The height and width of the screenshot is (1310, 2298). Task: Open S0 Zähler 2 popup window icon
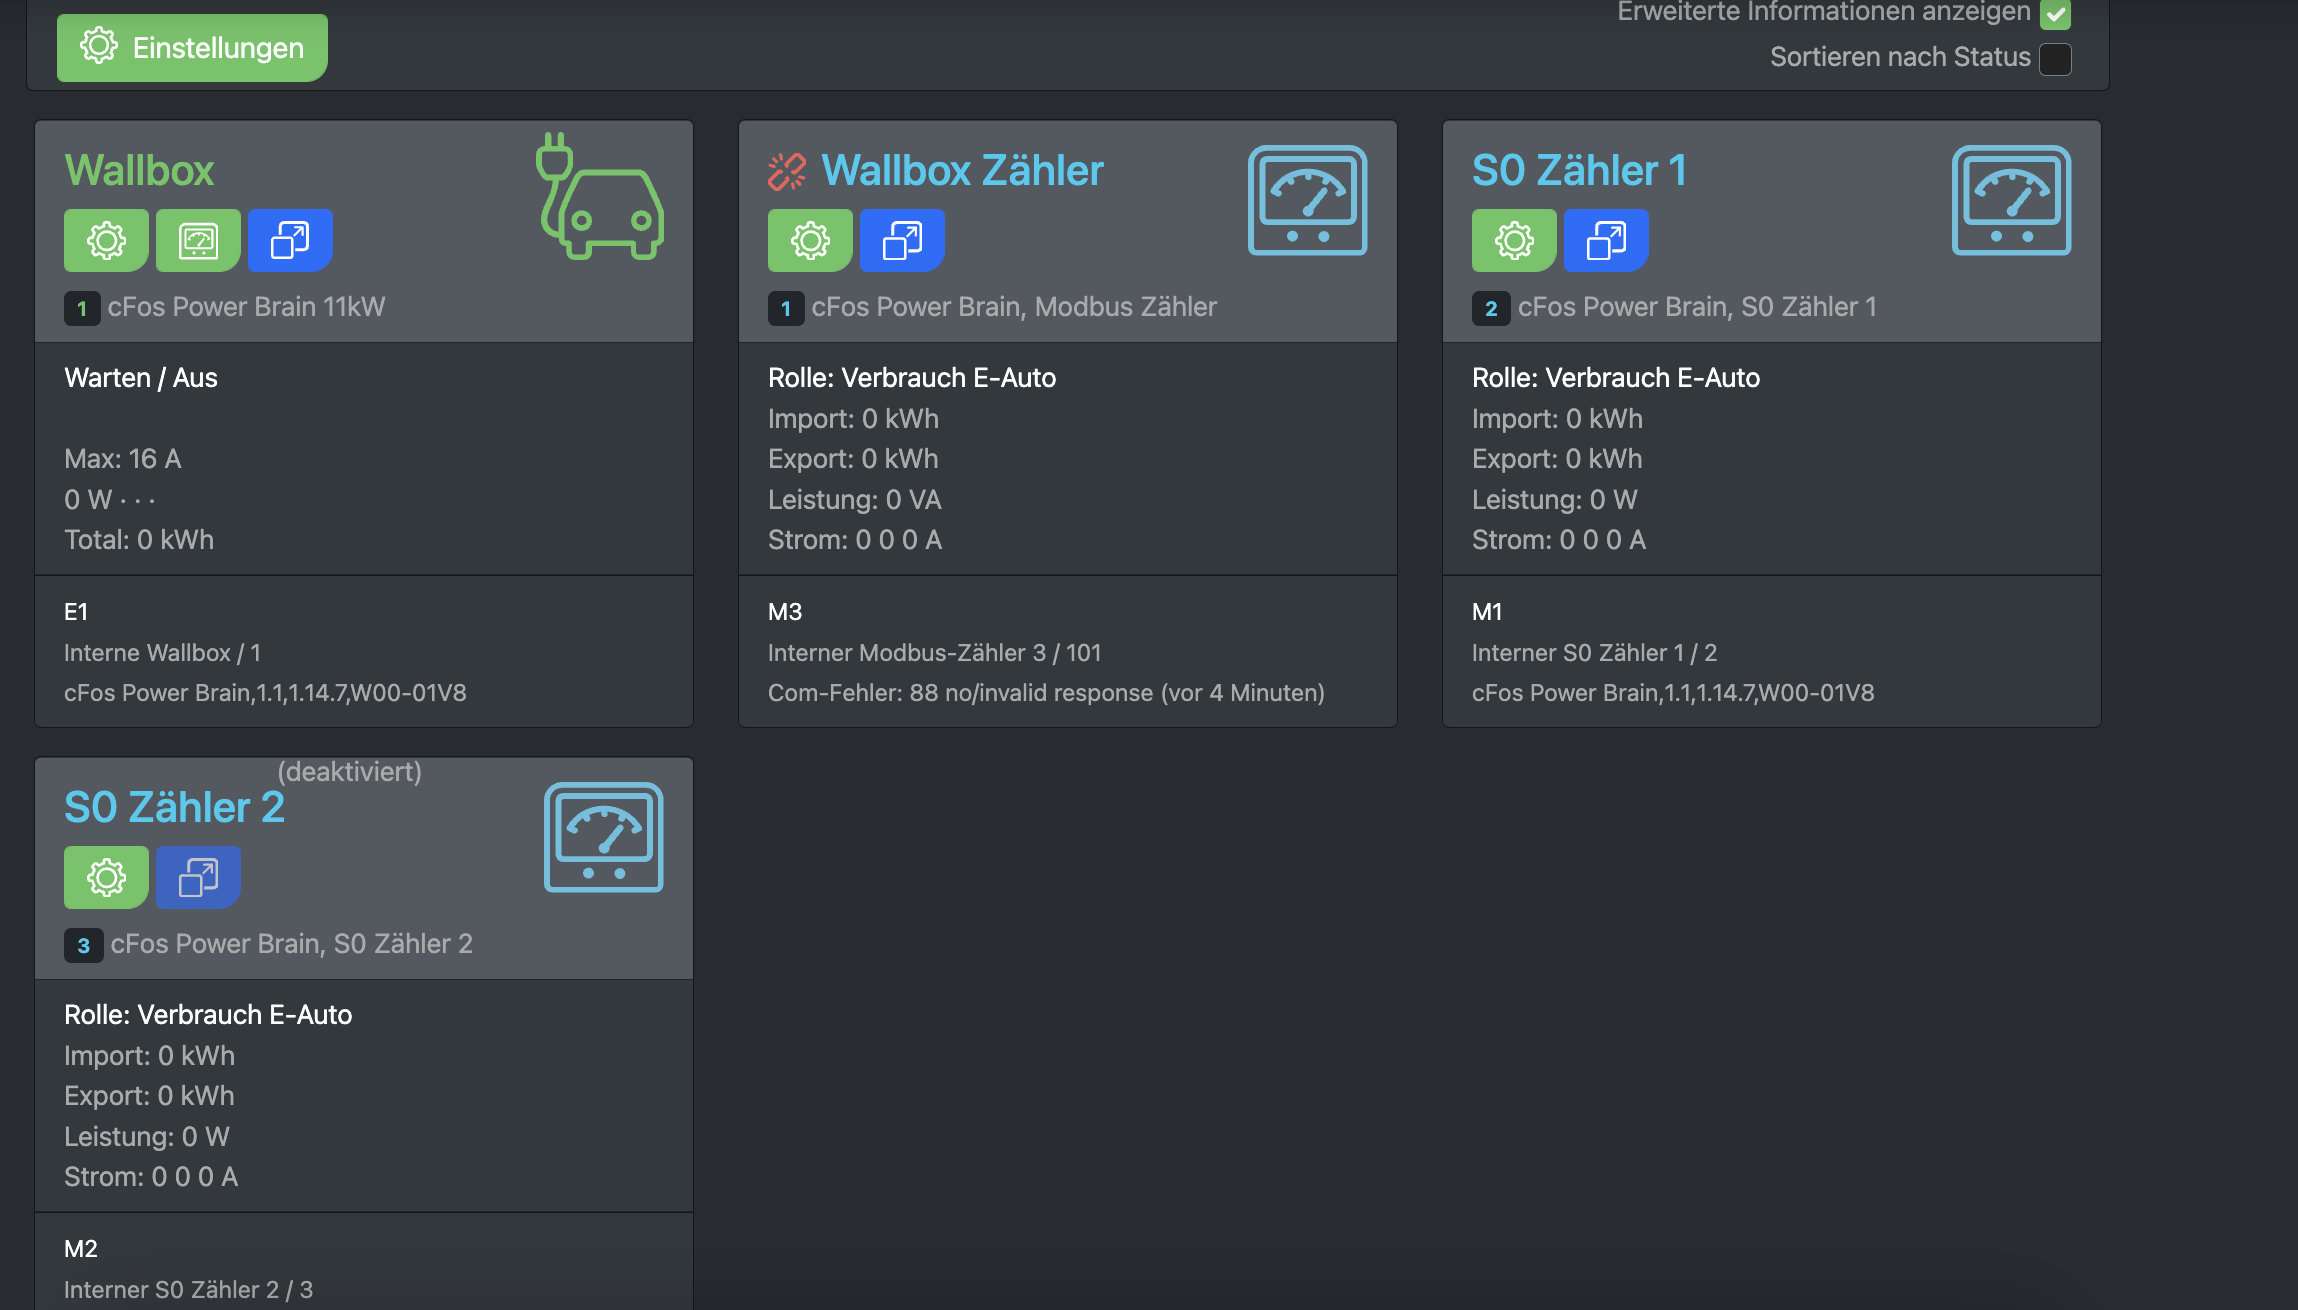coord(198,877)
